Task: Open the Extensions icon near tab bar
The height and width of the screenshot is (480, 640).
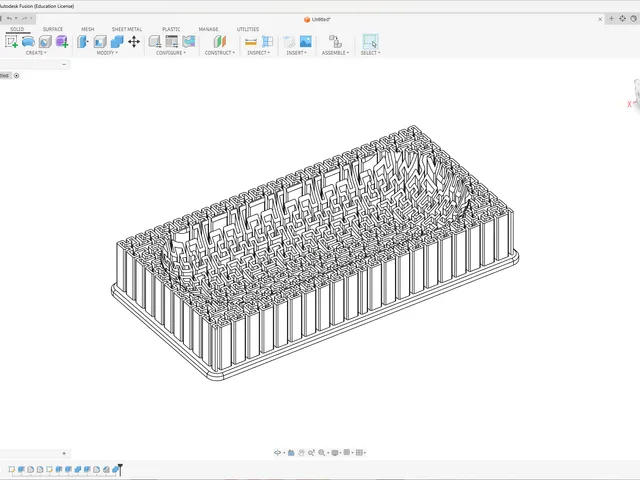Action: click(622, 19)
